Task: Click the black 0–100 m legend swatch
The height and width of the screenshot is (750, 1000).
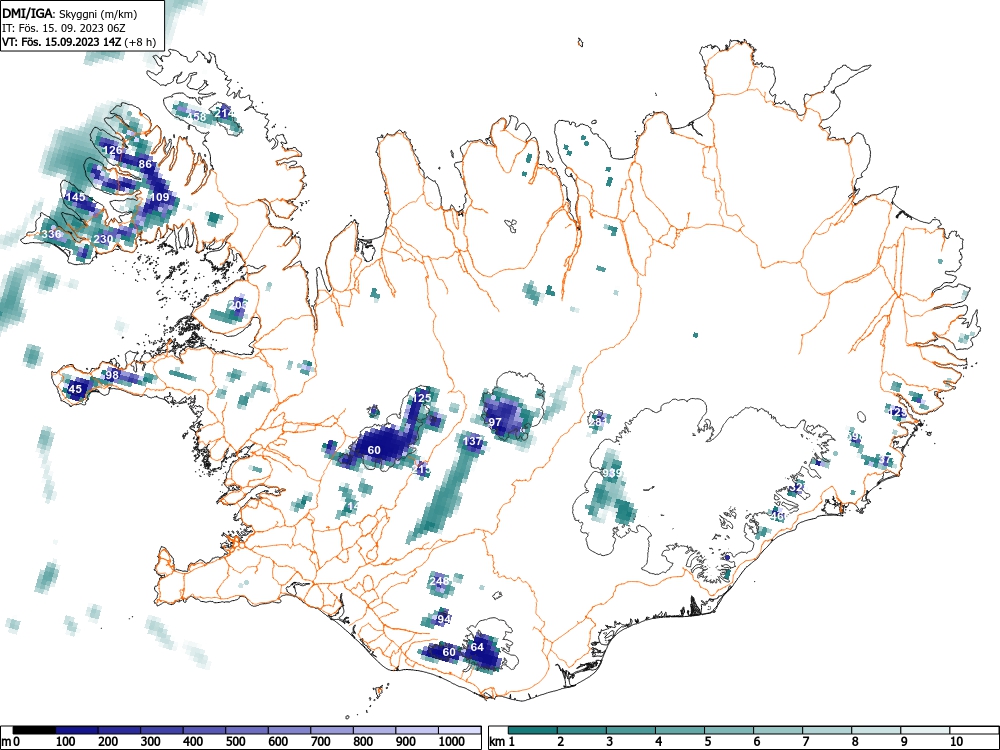Action: tap(34, 730)
